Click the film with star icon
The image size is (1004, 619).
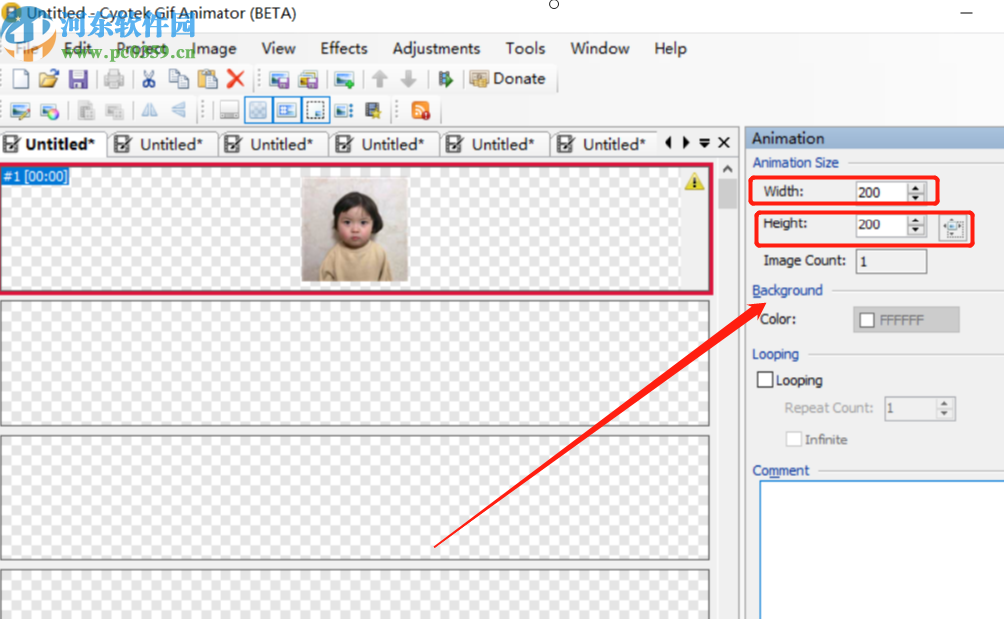(x=373, y=111)
